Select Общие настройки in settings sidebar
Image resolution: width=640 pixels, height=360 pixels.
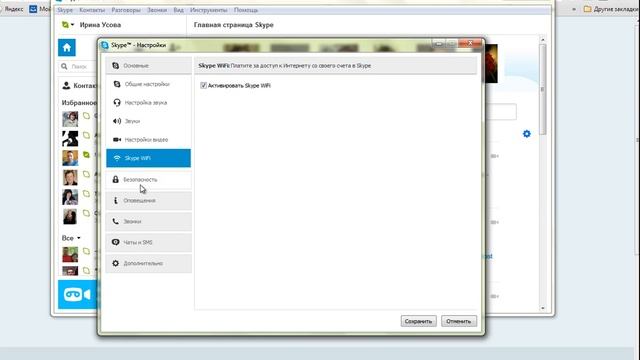[x=149, y=84]
